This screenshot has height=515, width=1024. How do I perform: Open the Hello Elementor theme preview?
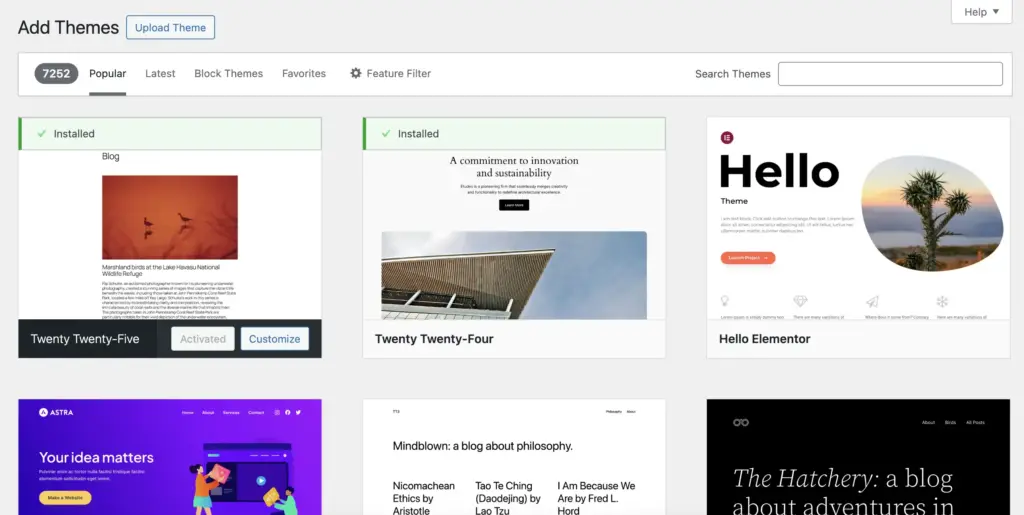pyautogui.click(x=858, y=219)
